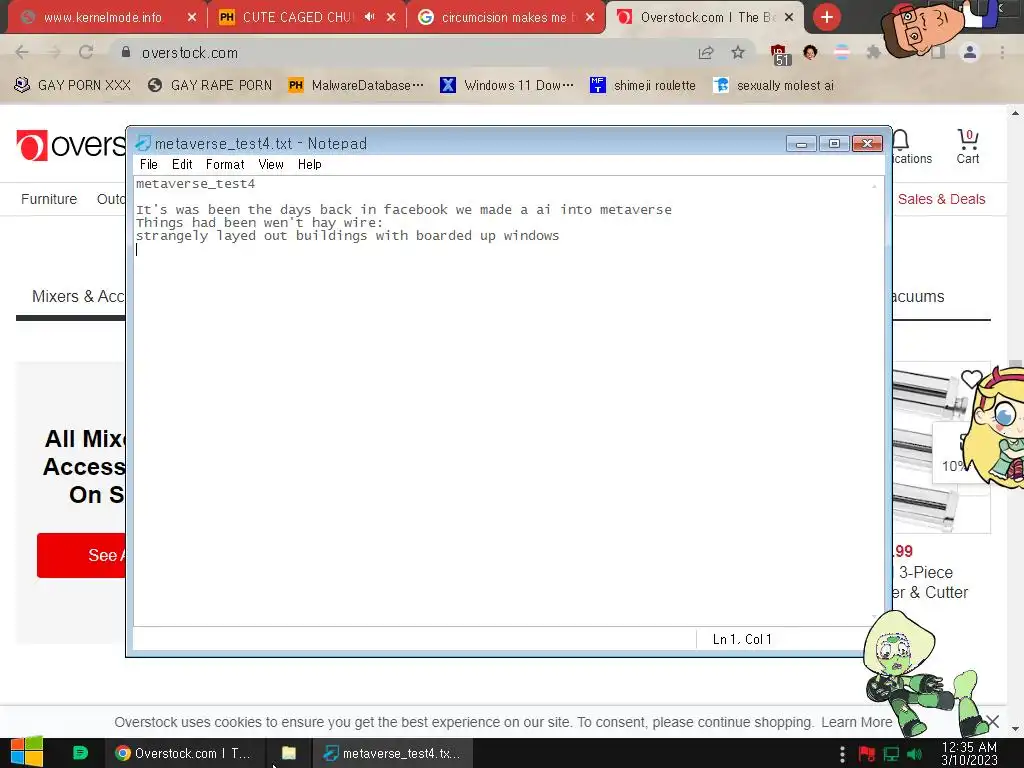This screenshot has width=1024, height=768.
Task: Minimize the Notepad window
Action: point(801,143)
